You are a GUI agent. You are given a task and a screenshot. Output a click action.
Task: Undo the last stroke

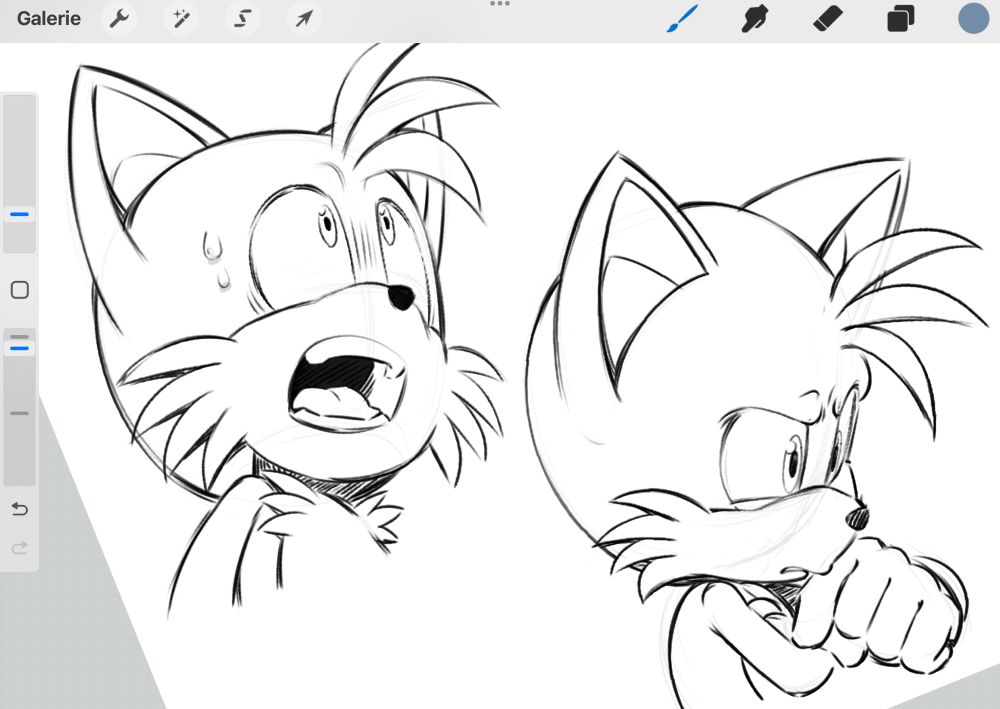pos(20,509)
